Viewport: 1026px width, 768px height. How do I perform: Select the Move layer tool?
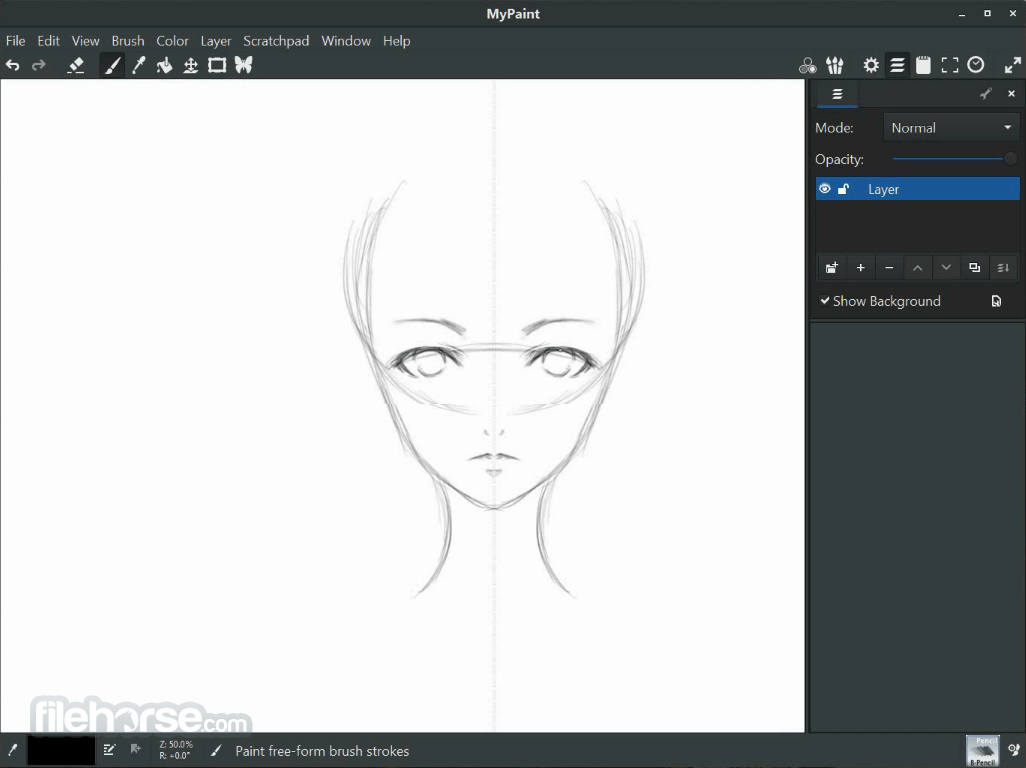click(190, 65)
